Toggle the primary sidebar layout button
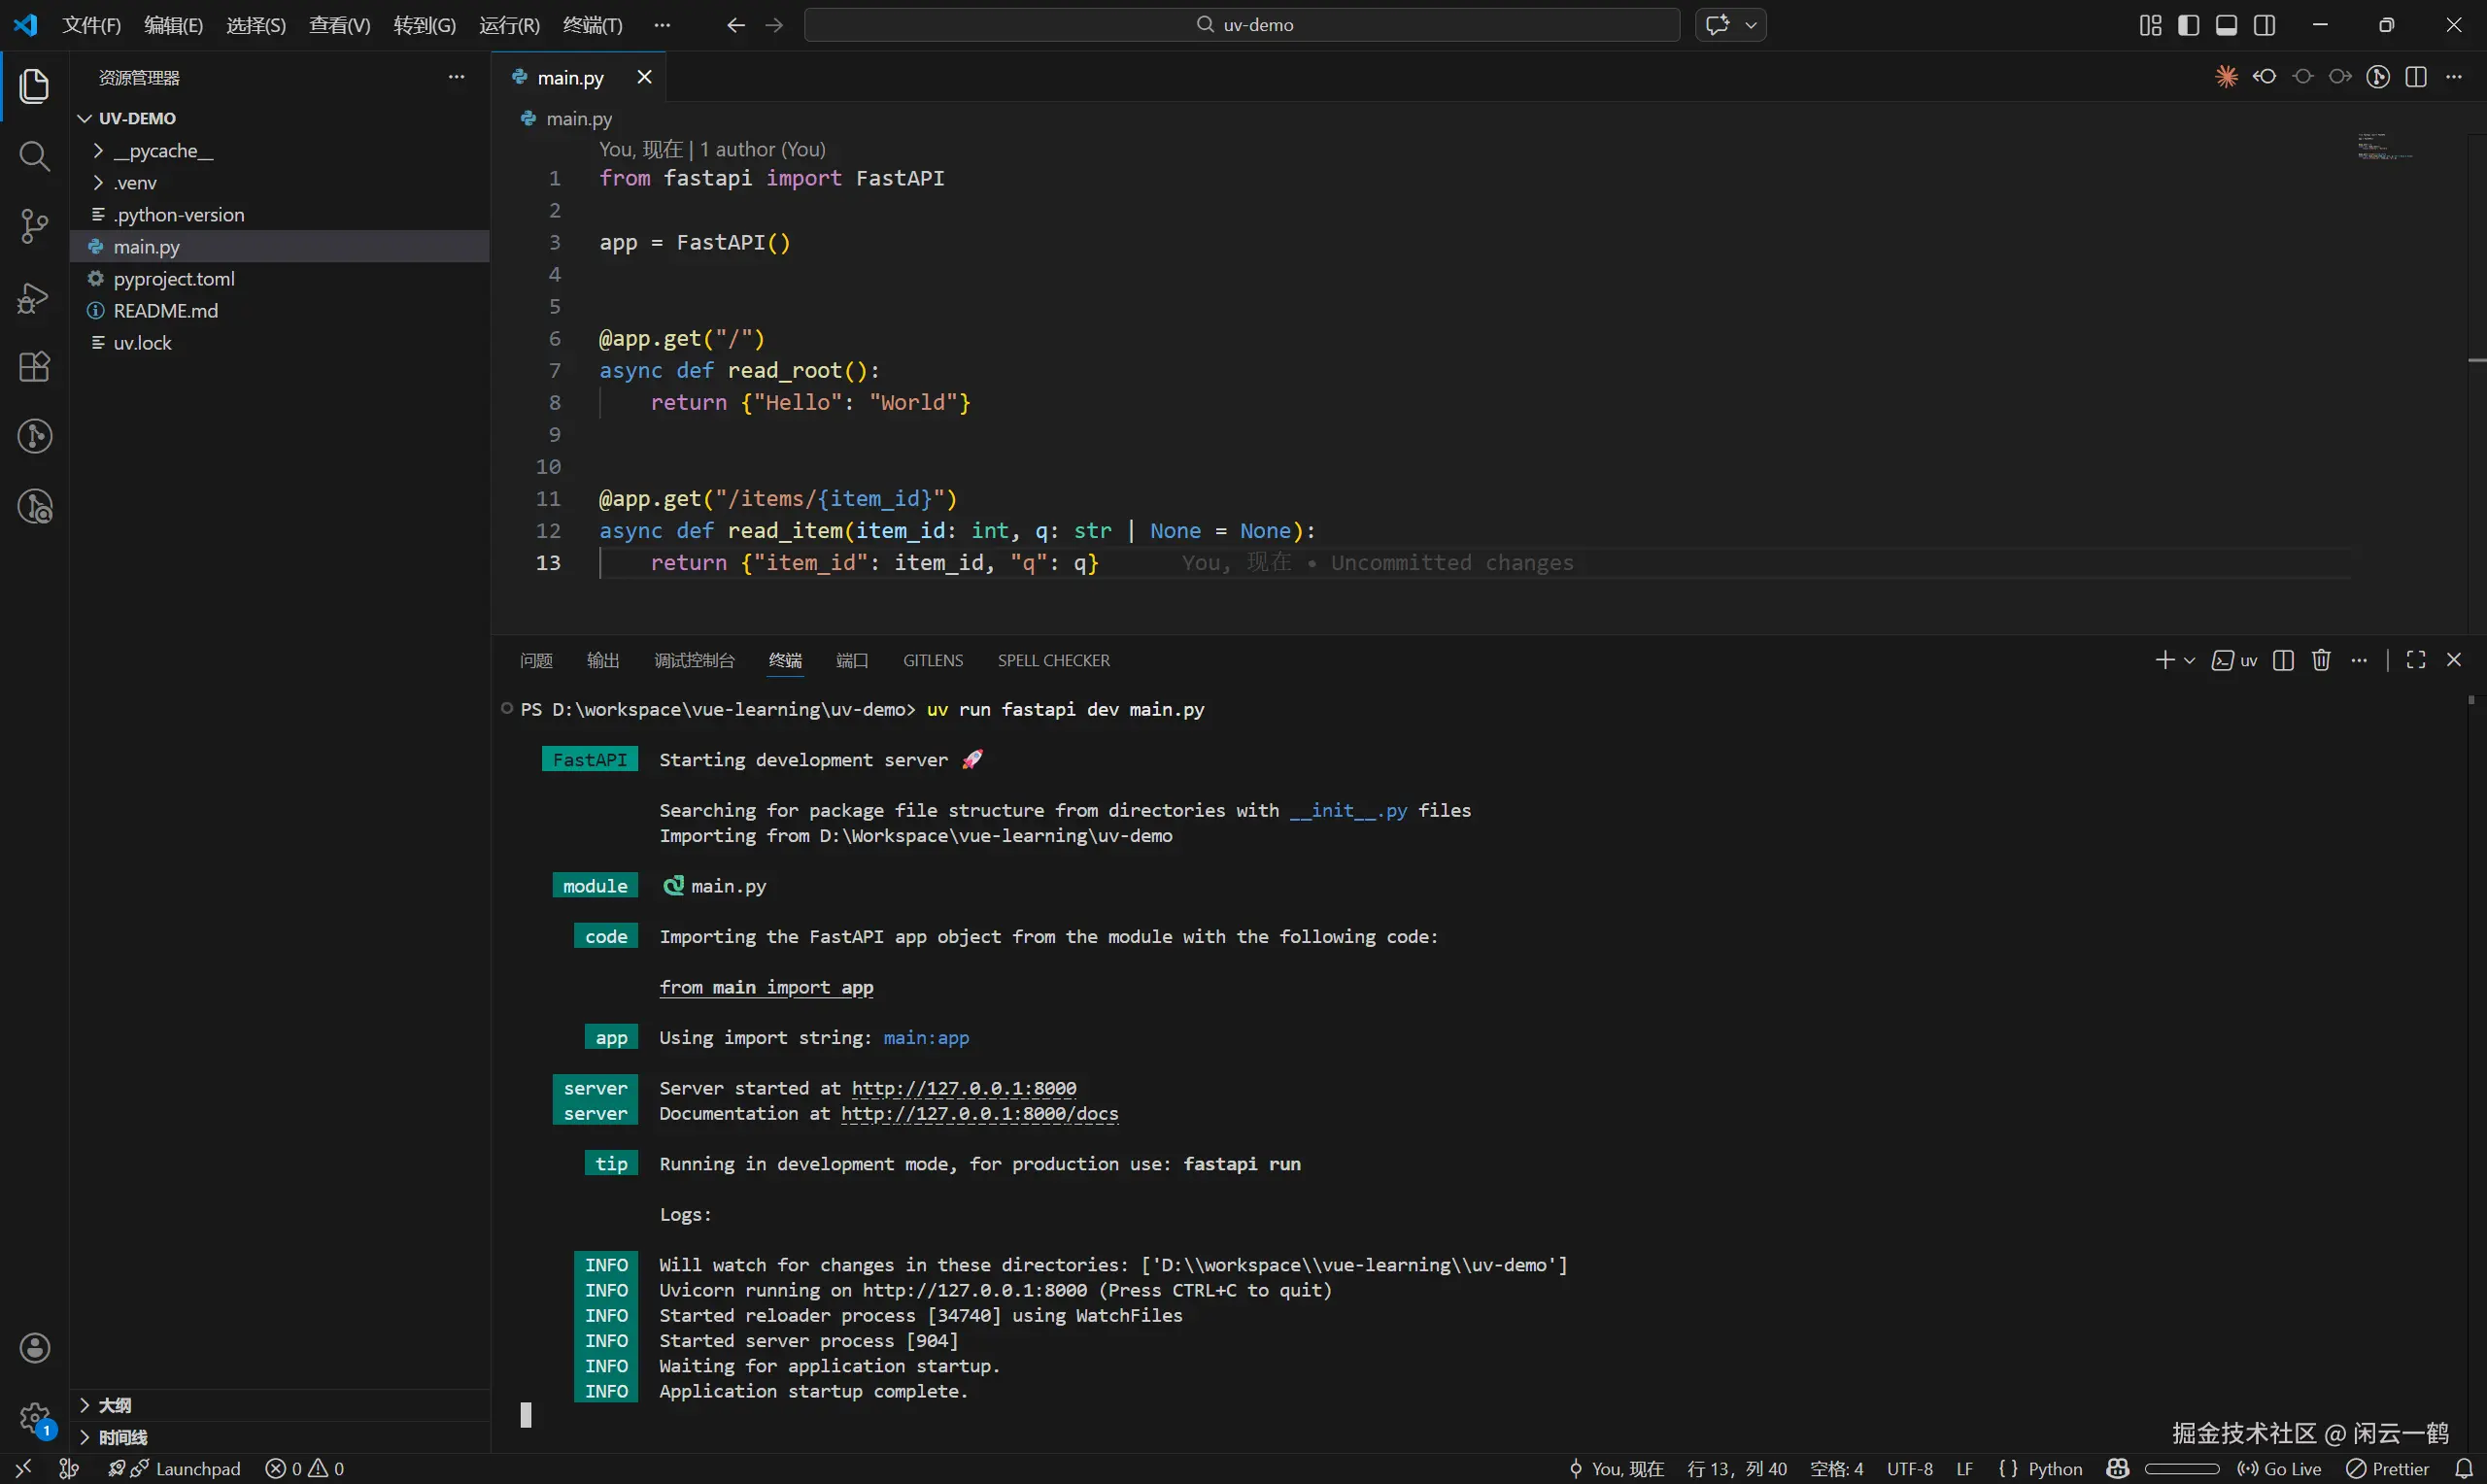Viewport: 2487px width, 1484px height. 2188,25
